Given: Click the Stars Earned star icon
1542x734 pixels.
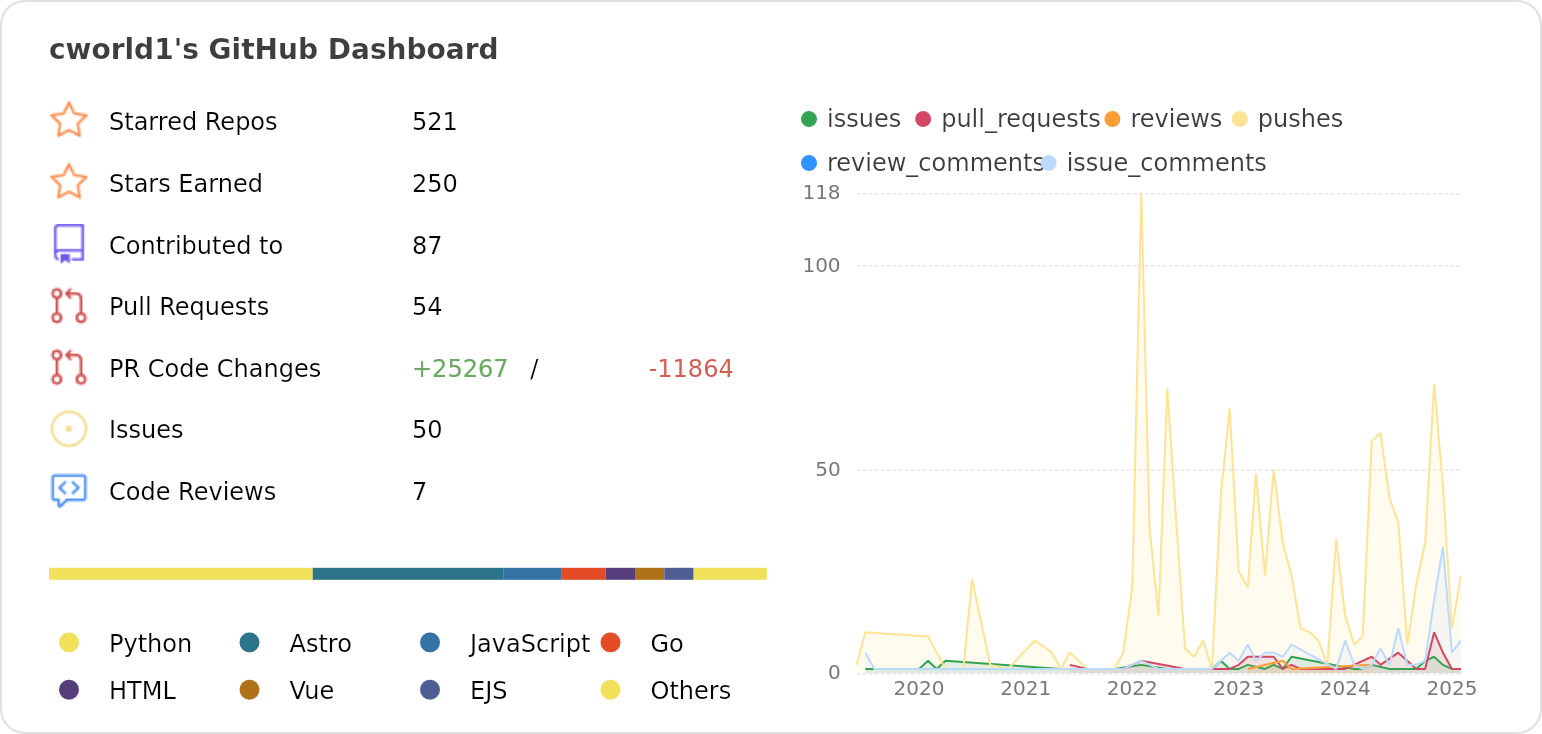Looking at the screenshot, I should (69, 183).
